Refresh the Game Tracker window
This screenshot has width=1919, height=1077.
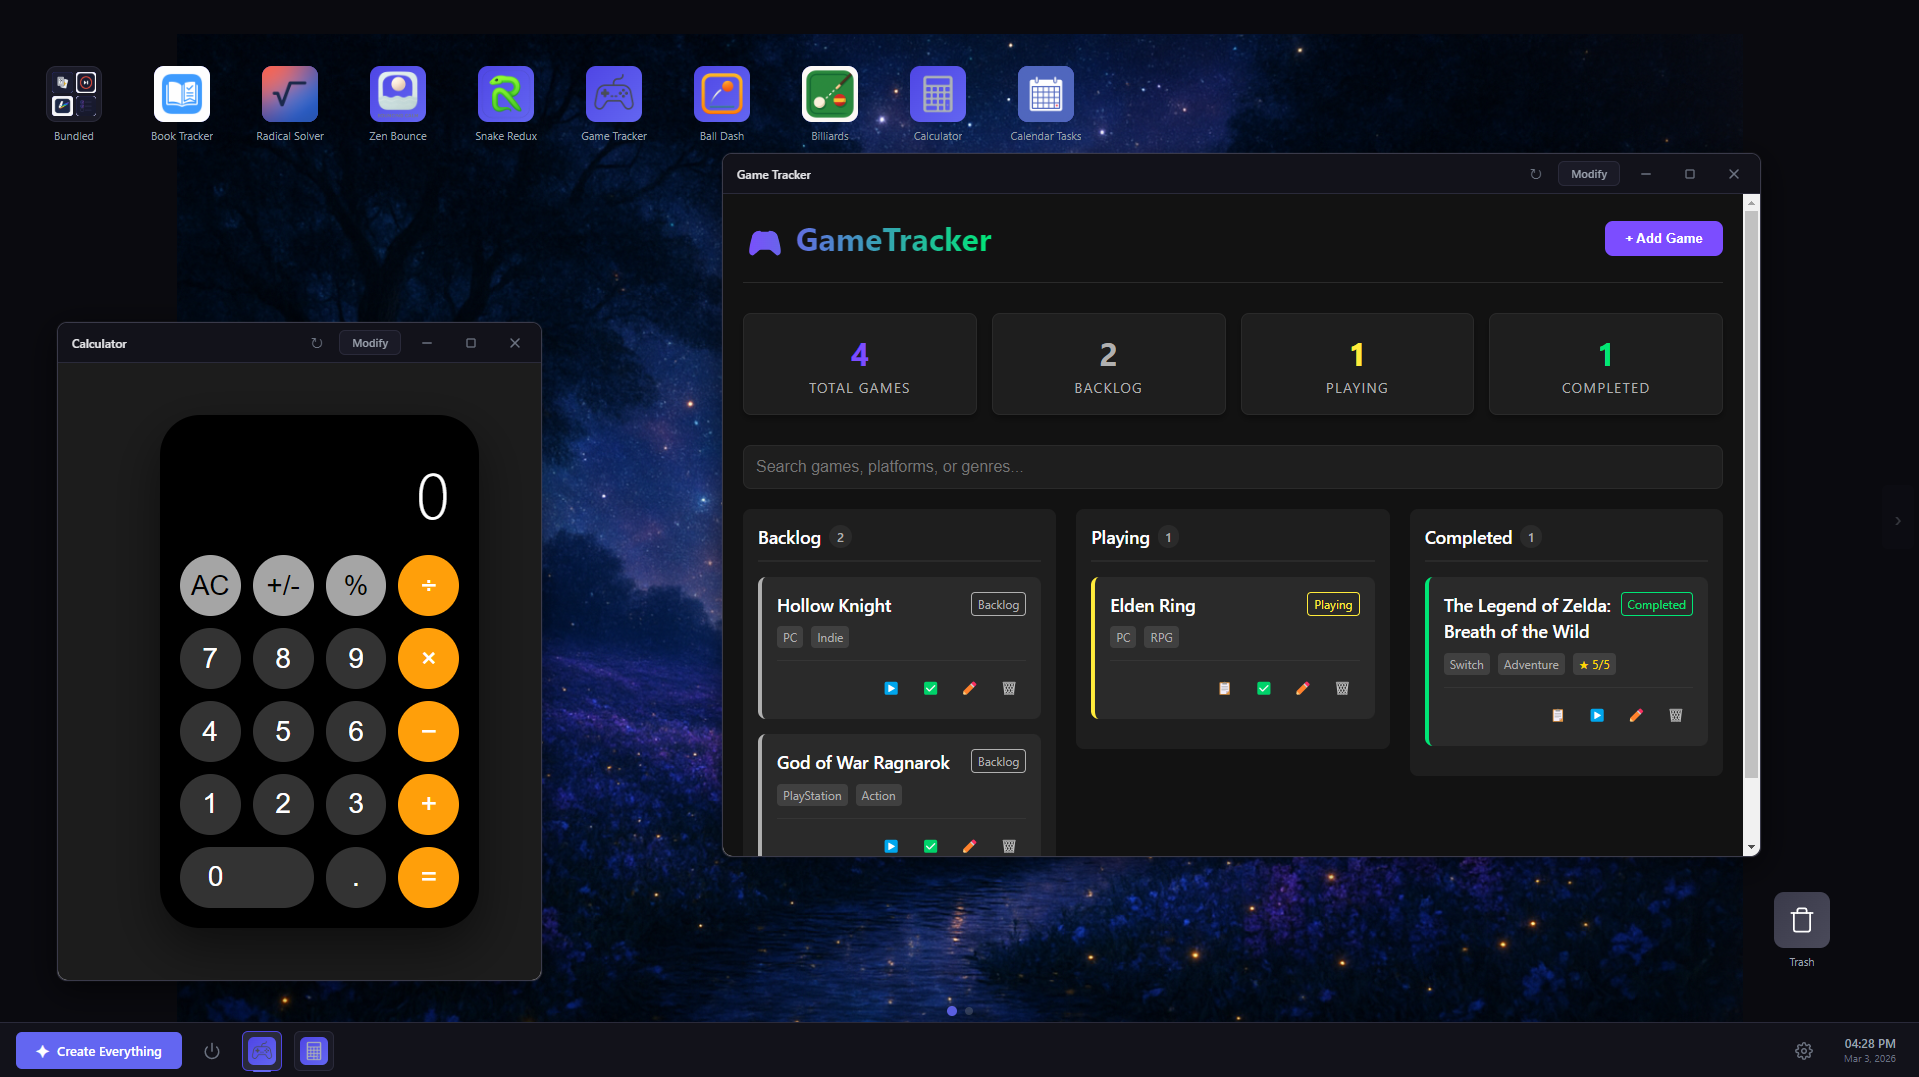(x=1536, y=174)
